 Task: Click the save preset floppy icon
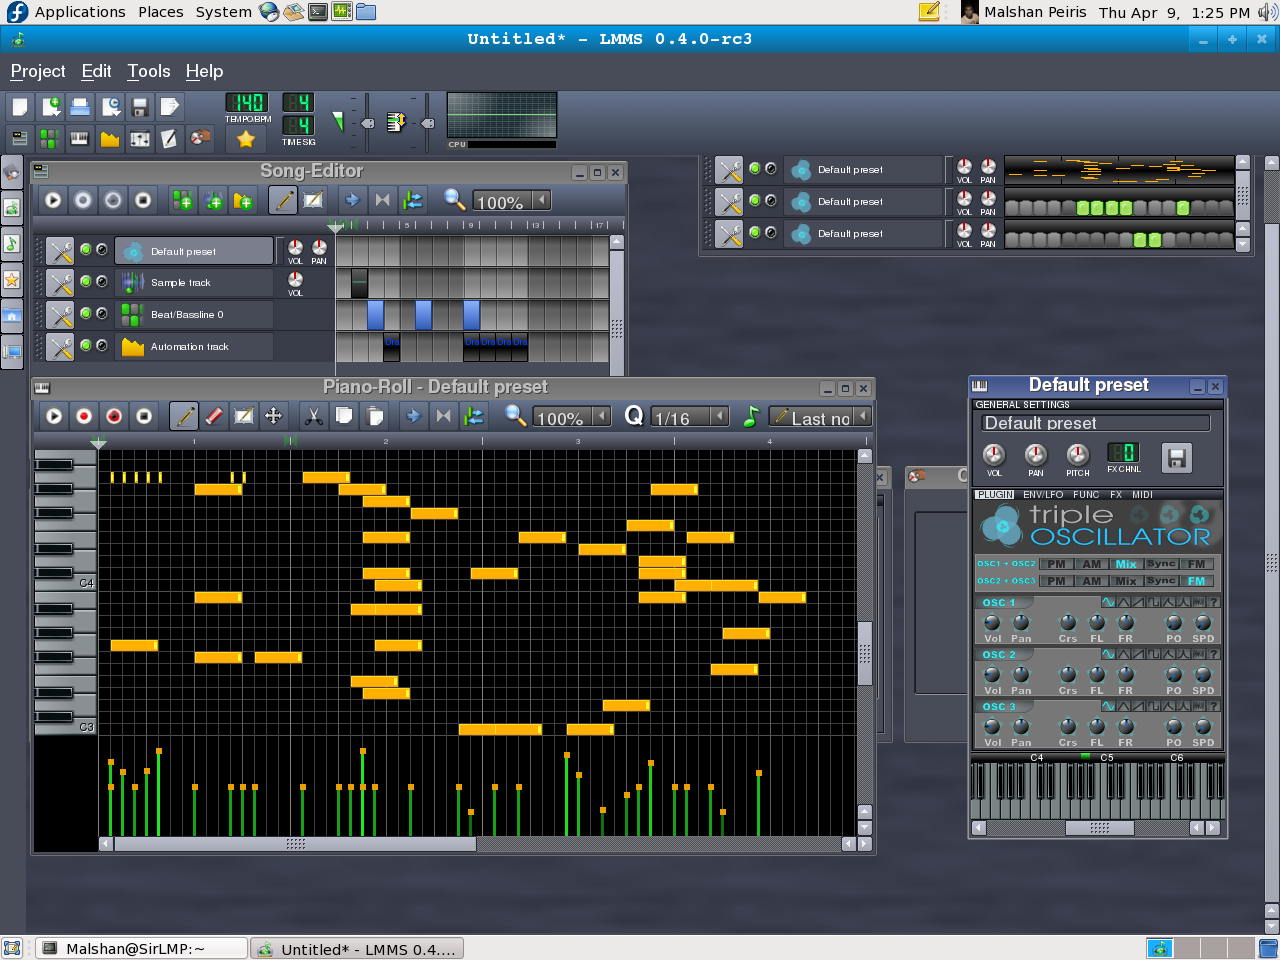coord(1176,458)
